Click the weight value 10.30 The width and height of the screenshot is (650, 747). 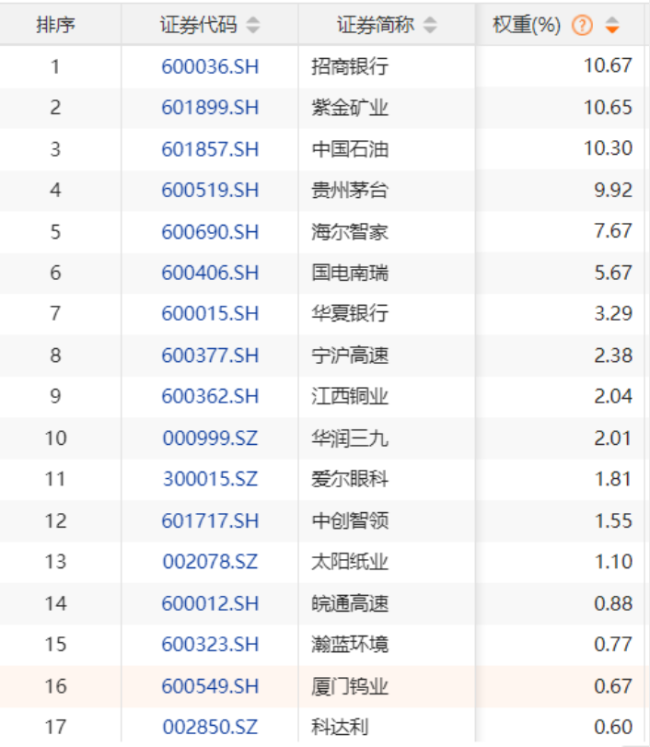click(x=608, y=148)
